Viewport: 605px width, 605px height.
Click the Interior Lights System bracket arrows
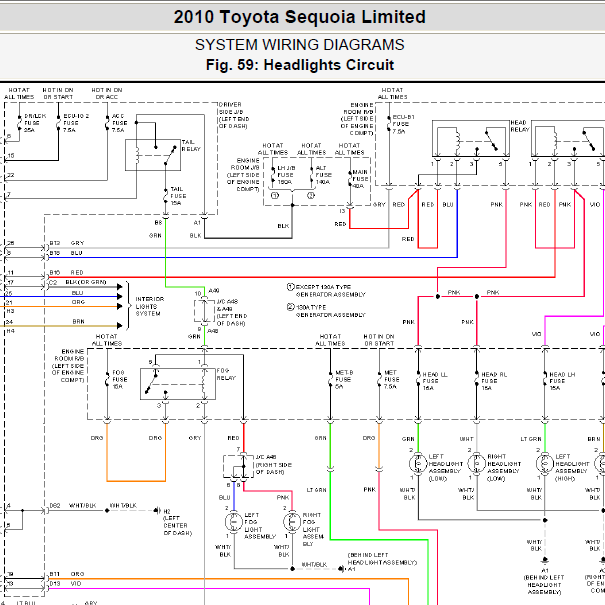point(124,306)
